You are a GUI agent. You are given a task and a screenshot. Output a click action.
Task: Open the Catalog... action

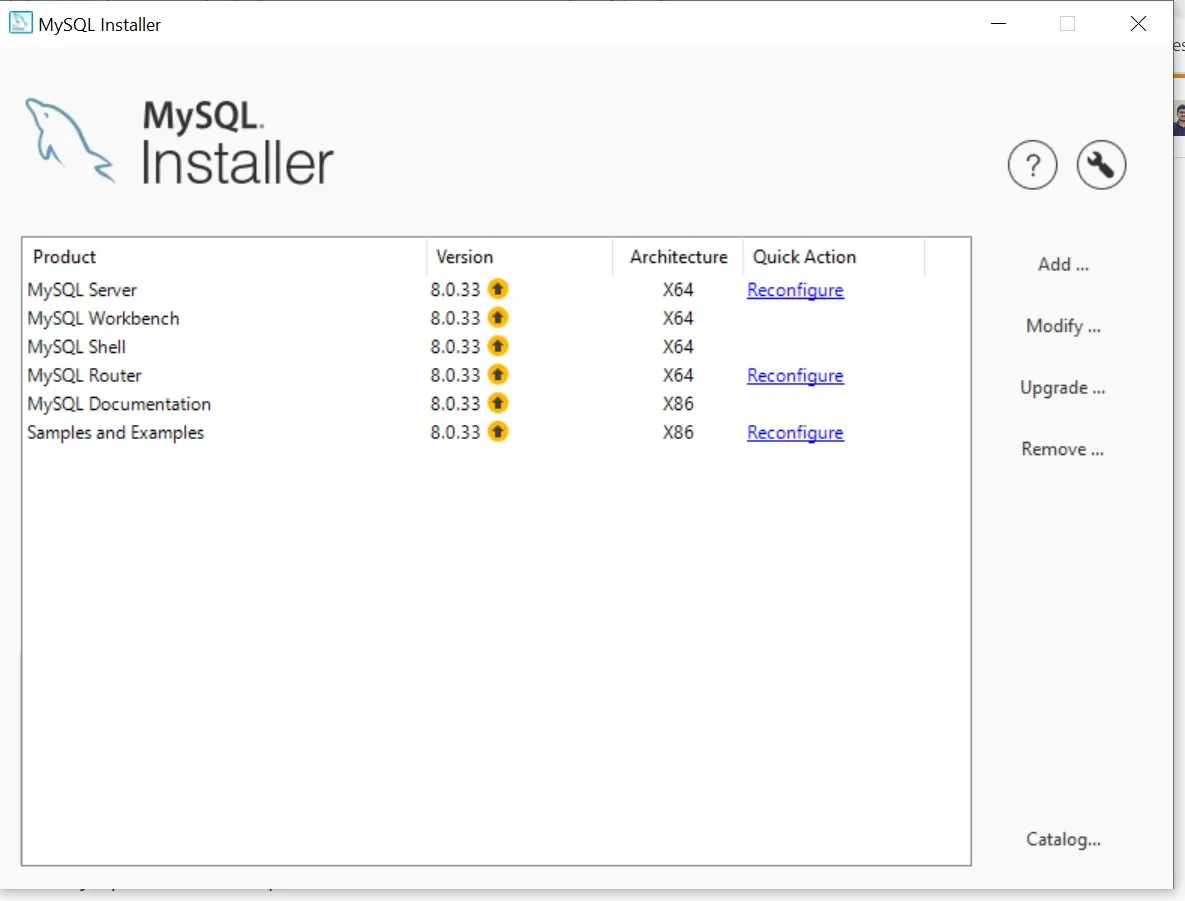pos(1063,839)
